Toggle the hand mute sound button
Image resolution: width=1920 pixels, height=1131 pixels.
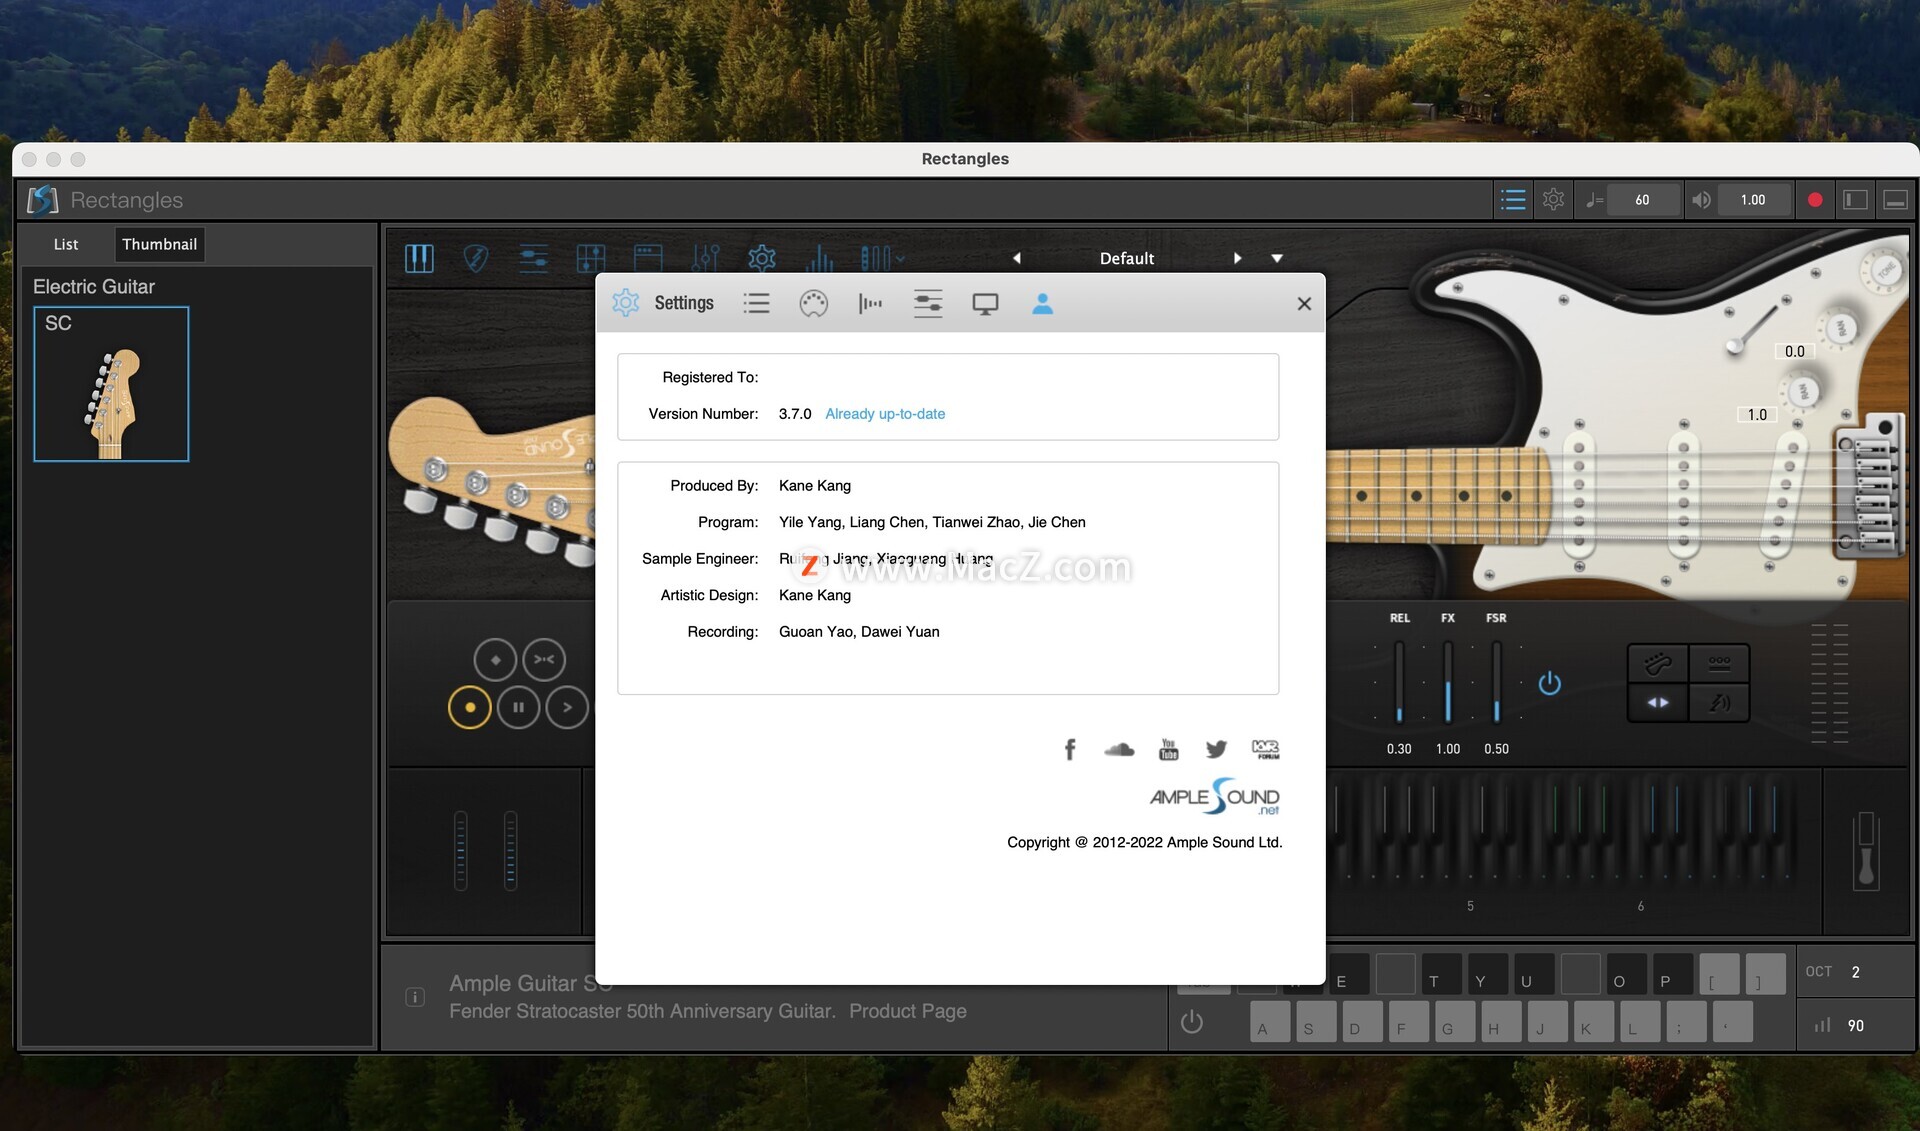[x=1719, y=702]
